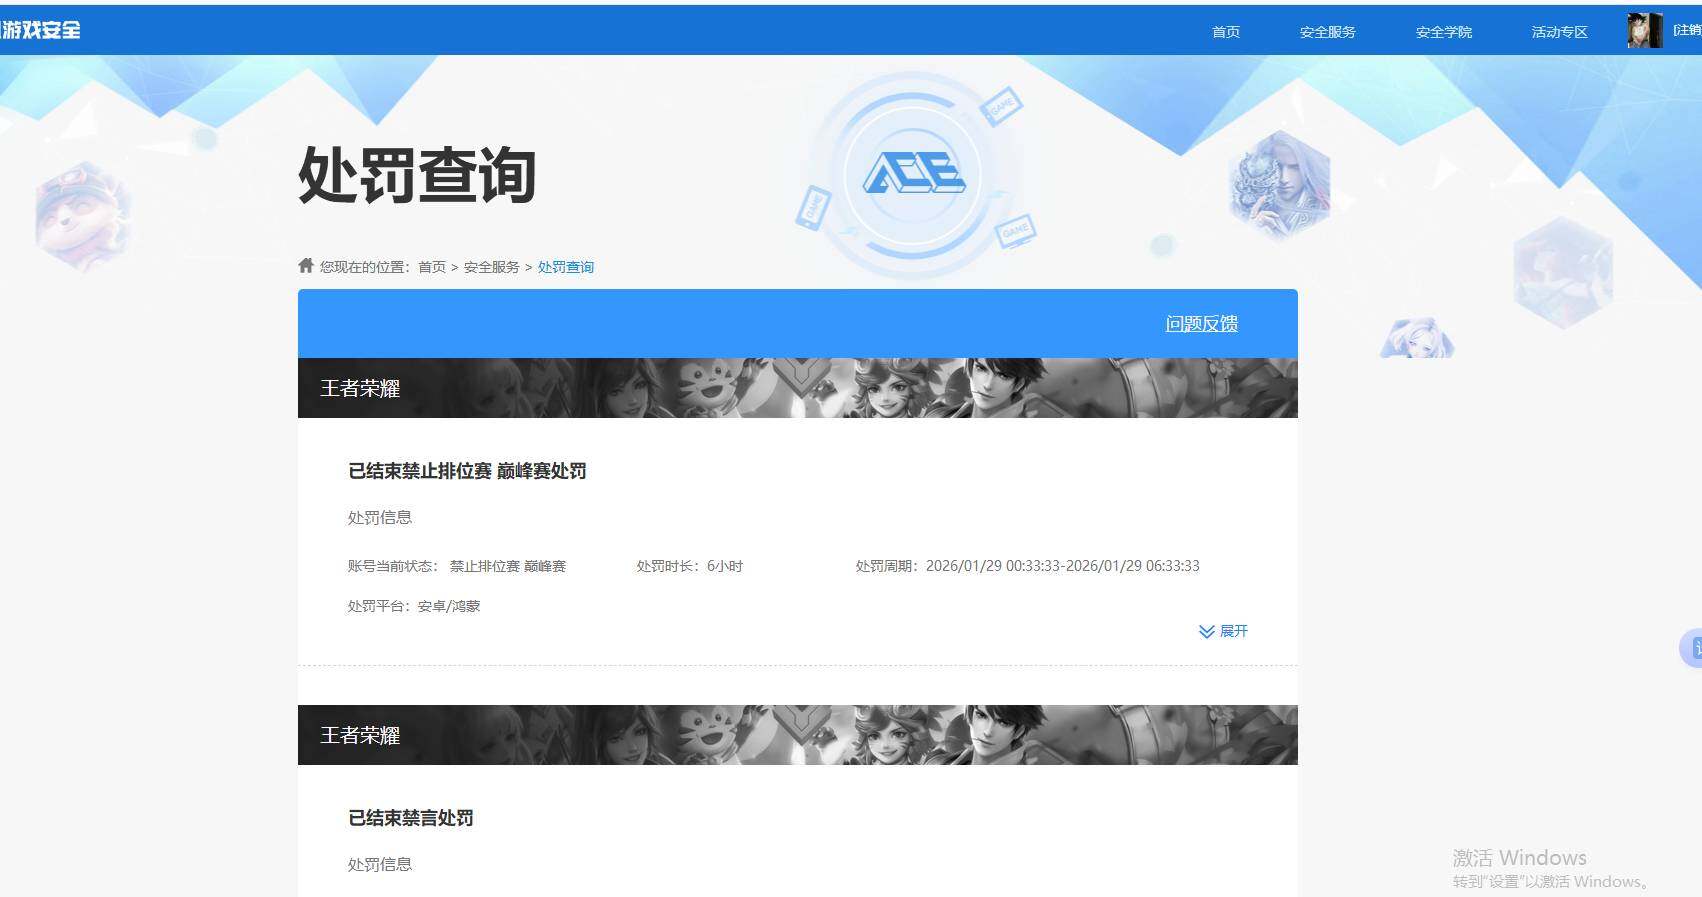The width and height of the screenshot is (1702, 897).
Task: Click the 游戏安全 site logo
Action: pos(40,30)
